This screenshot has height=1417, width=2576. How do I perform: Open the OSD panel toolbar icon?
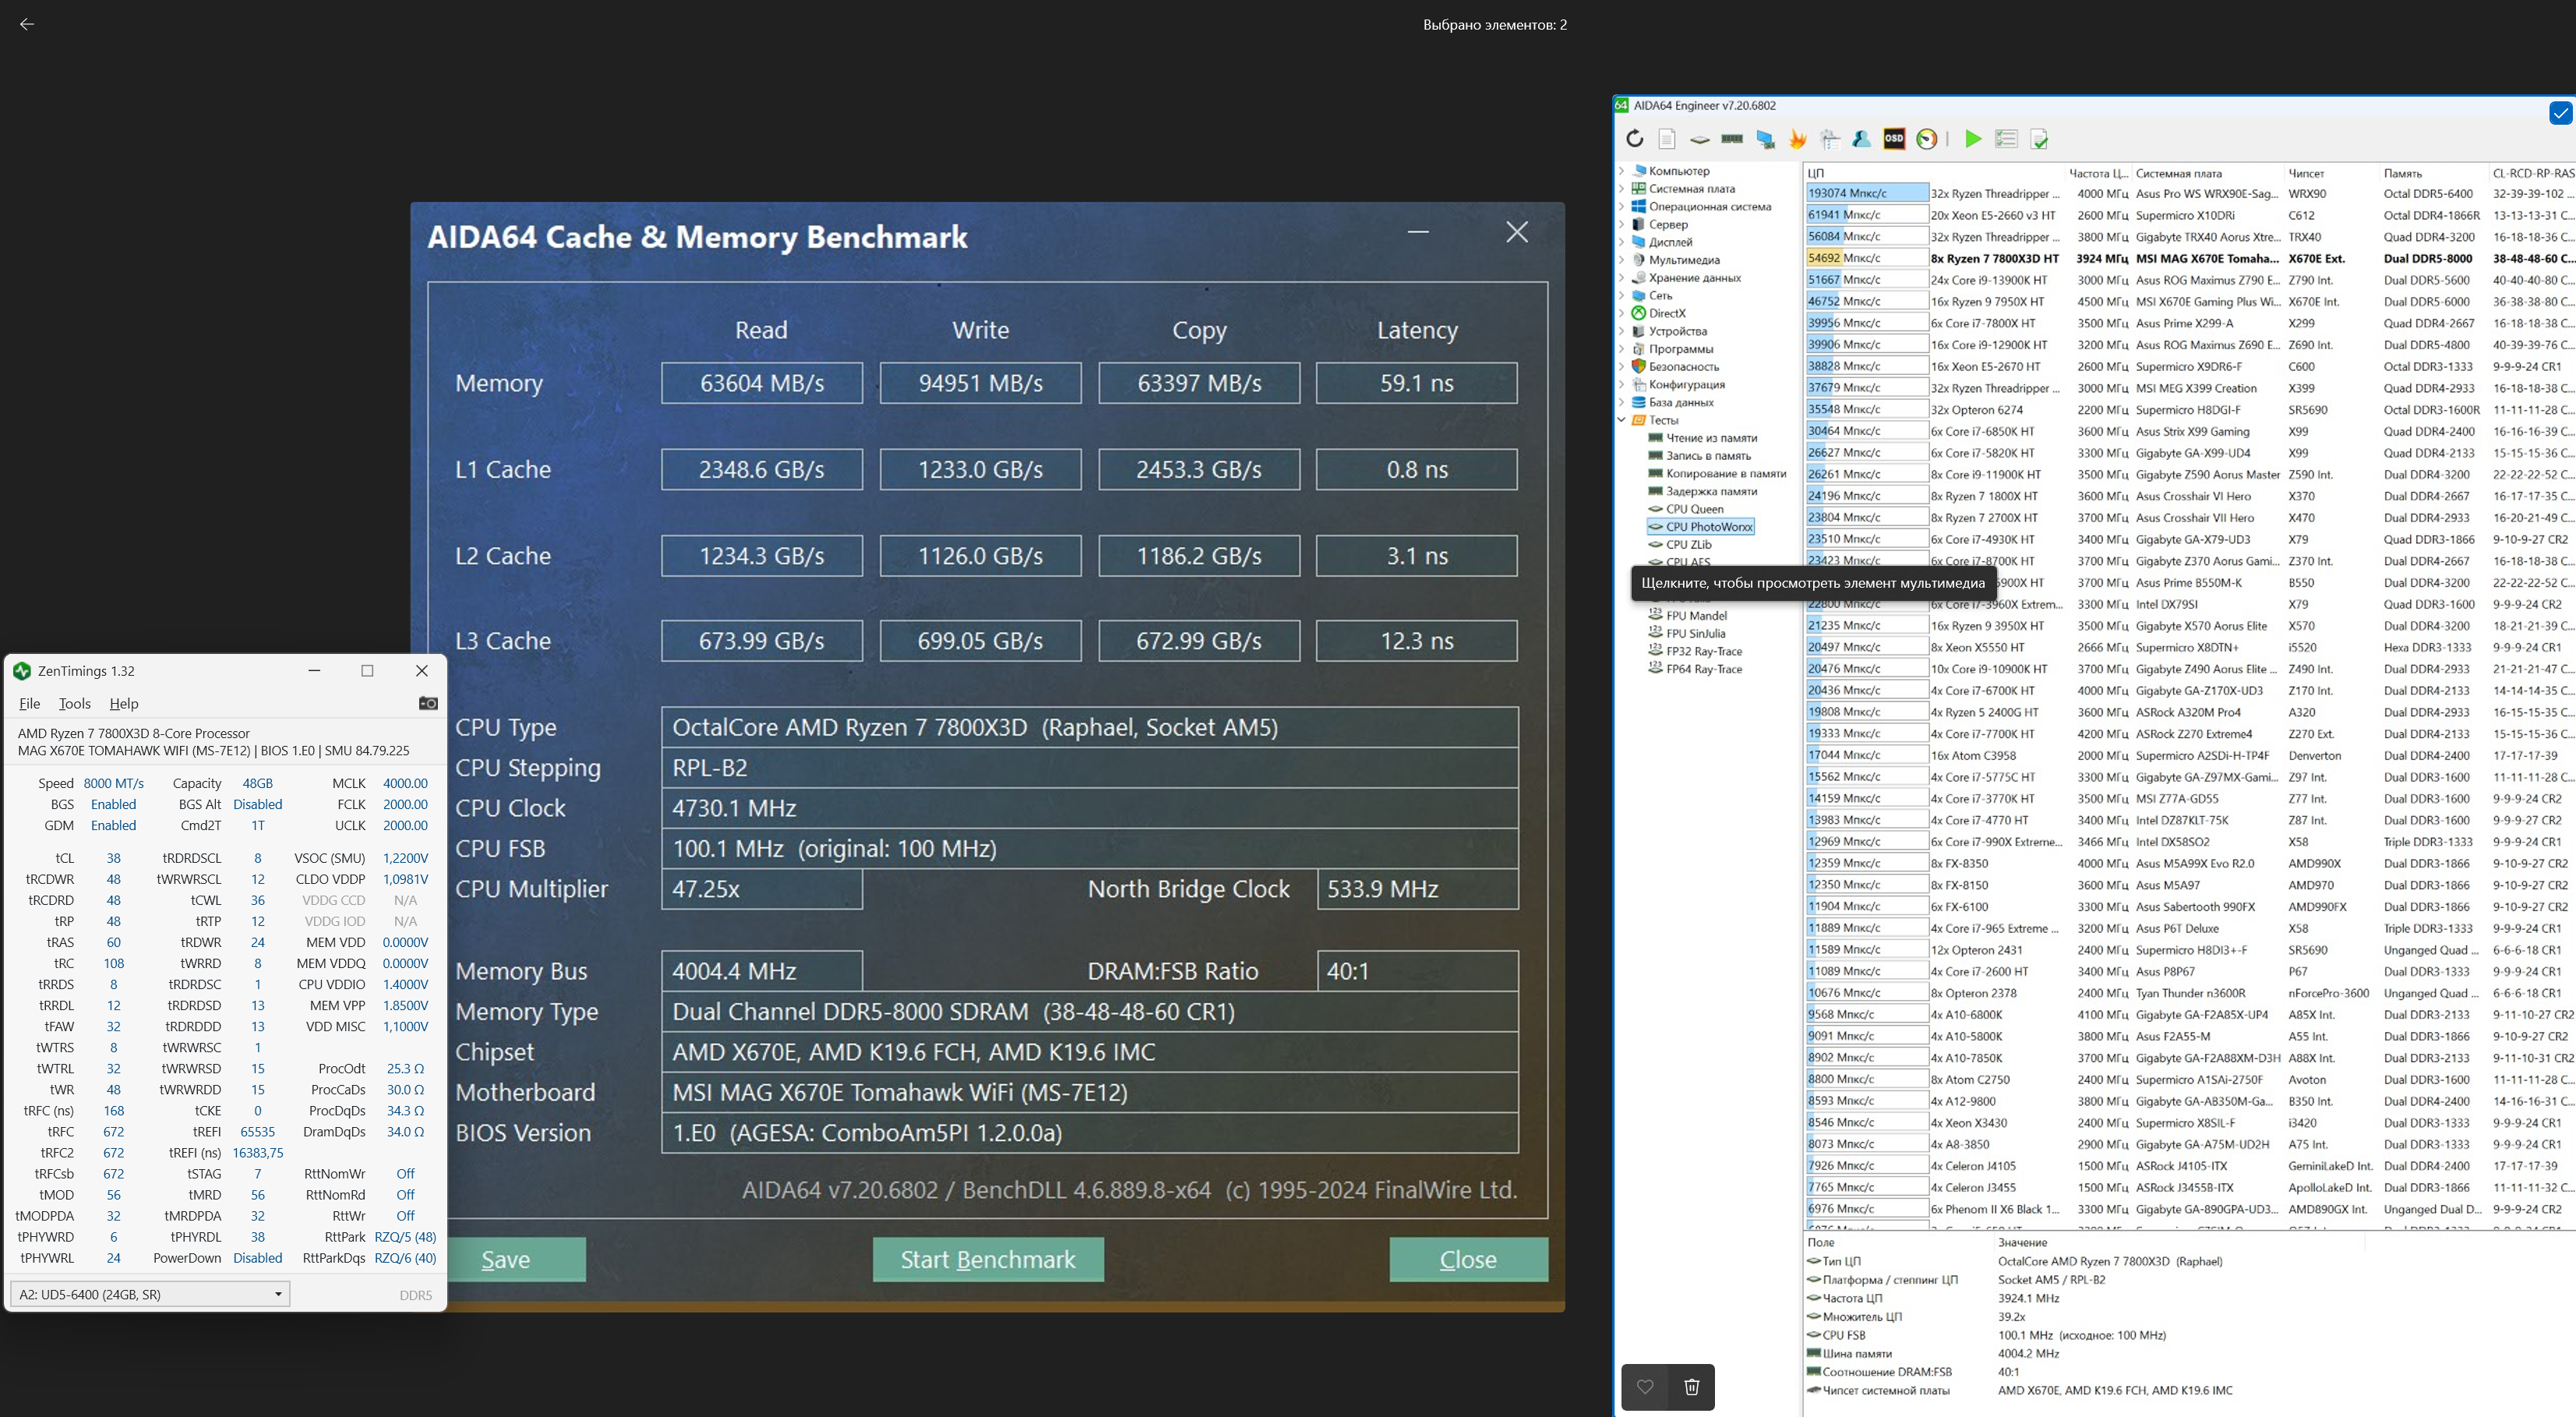pos(1894,139)
